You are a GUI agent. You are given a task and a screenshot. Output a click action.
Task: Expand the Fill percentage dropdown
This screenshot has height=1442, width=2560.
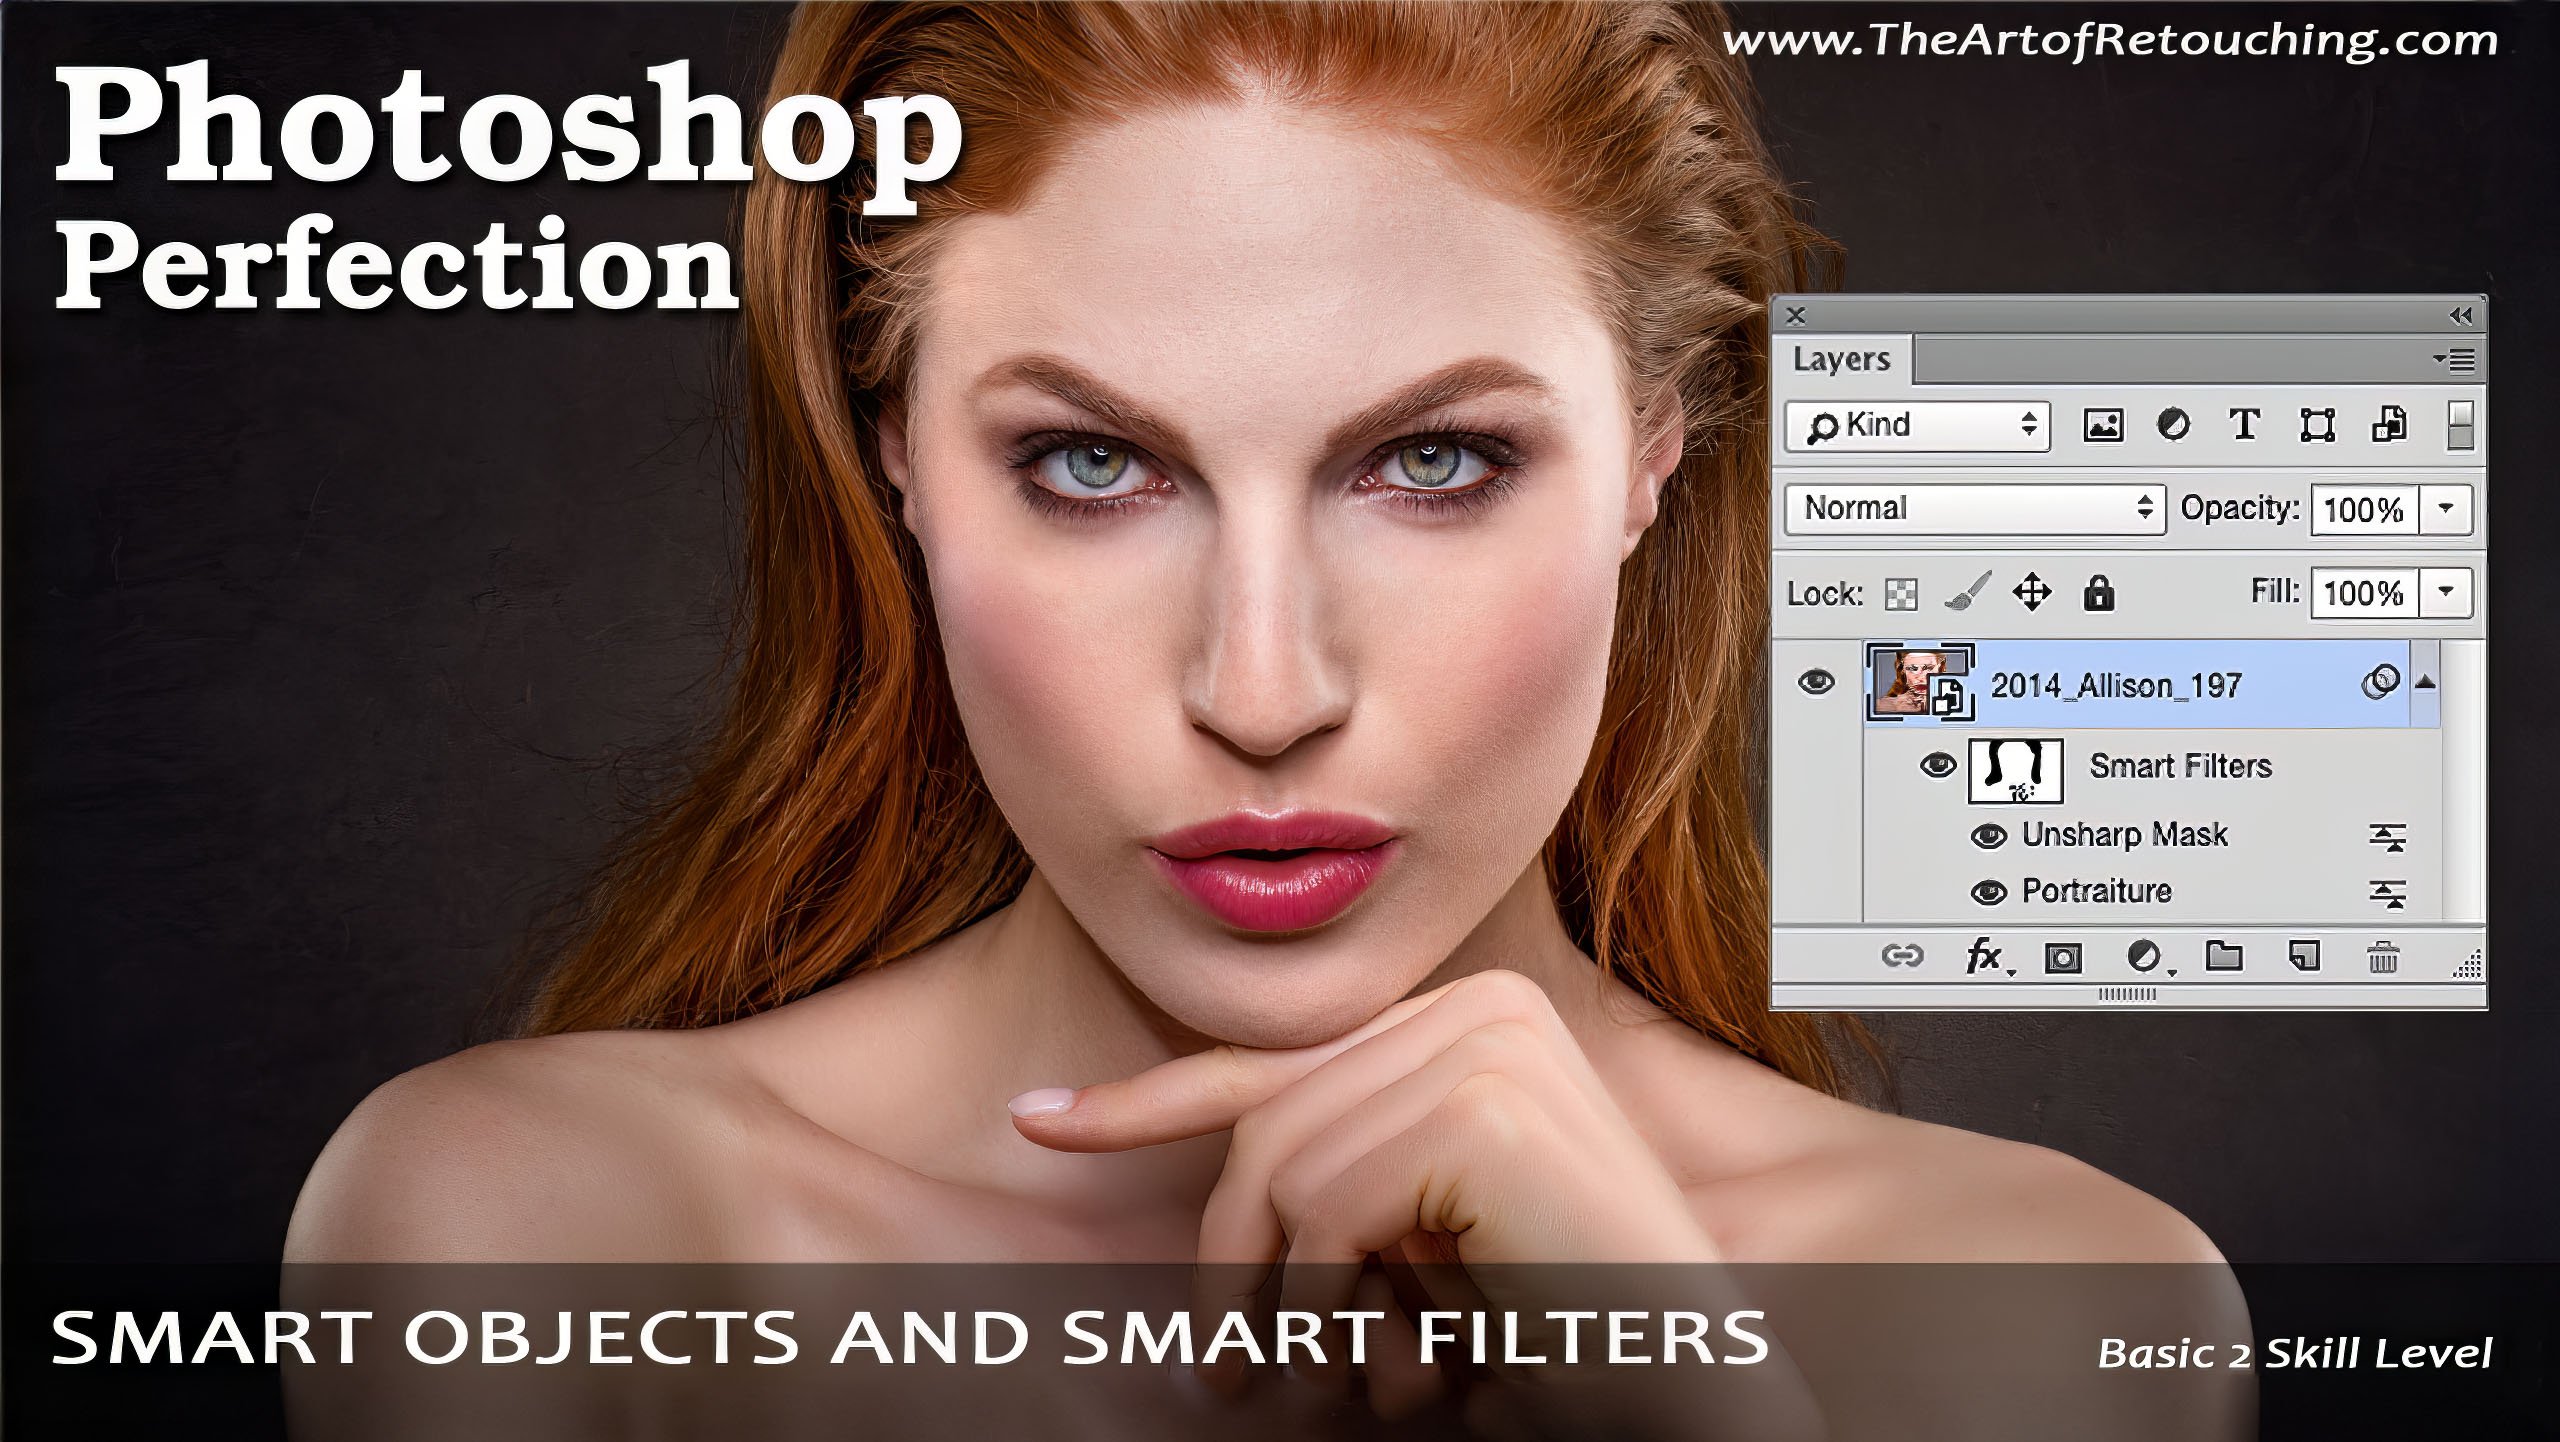click(2460, 591)
